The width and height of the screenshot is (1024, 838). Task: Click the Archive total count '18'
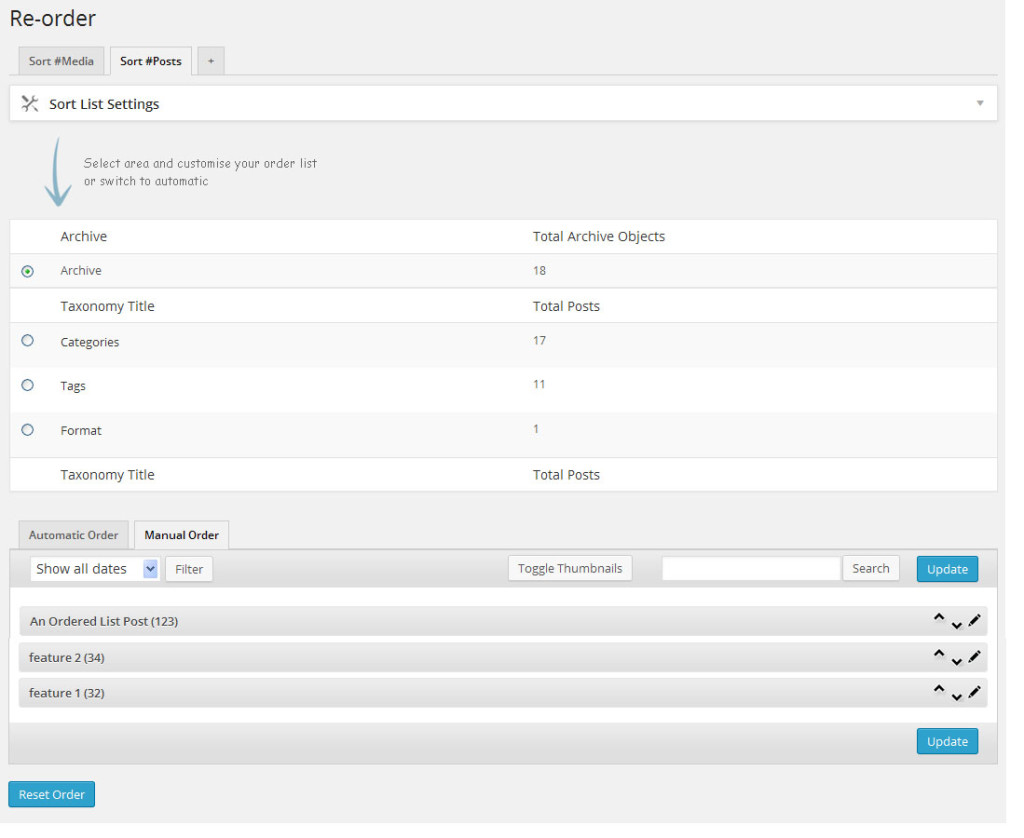pyautogui.click(x=549, y=275)
